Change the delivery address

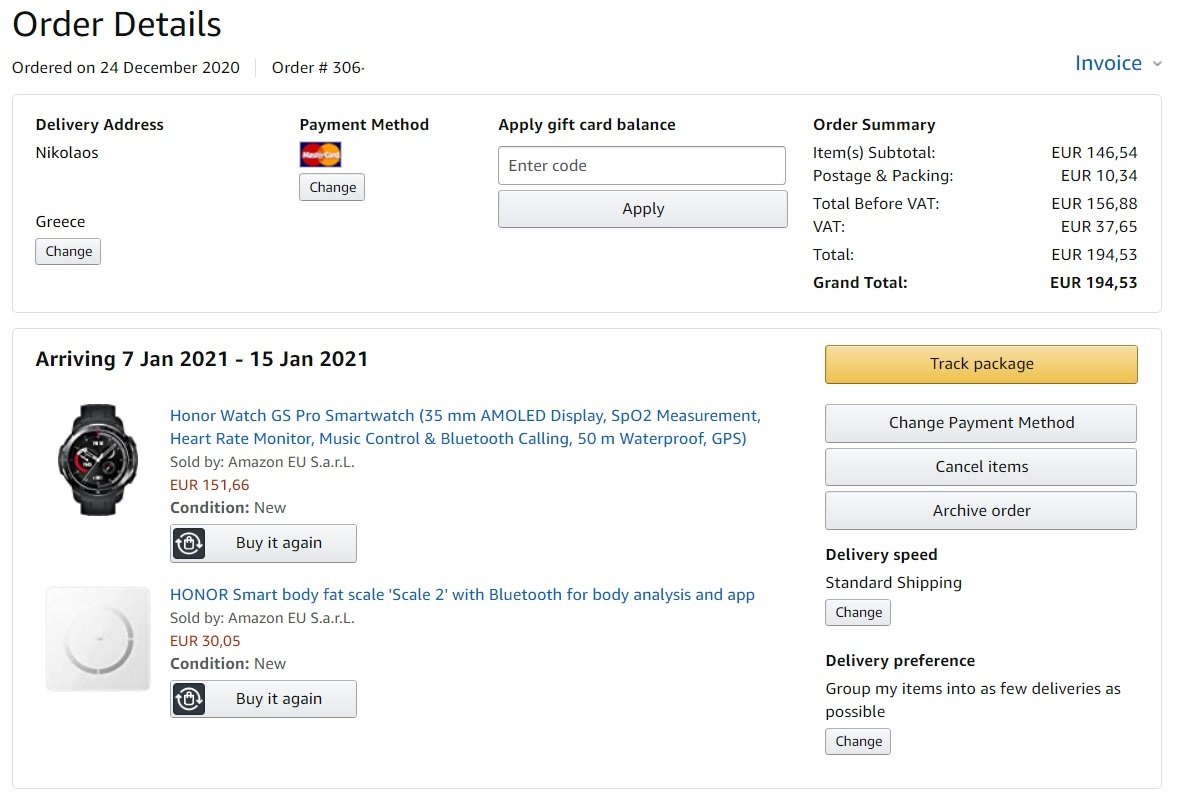(x=68, y=252)
